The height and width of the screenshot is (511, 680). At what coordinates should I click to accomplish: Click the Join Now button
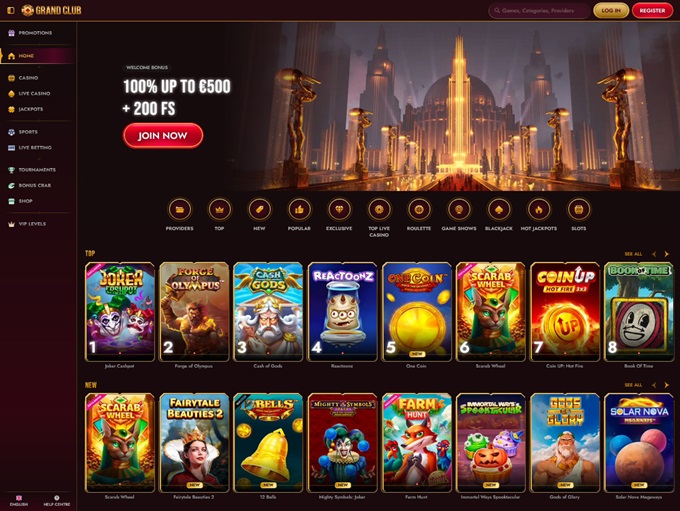(x=163, y=135)
